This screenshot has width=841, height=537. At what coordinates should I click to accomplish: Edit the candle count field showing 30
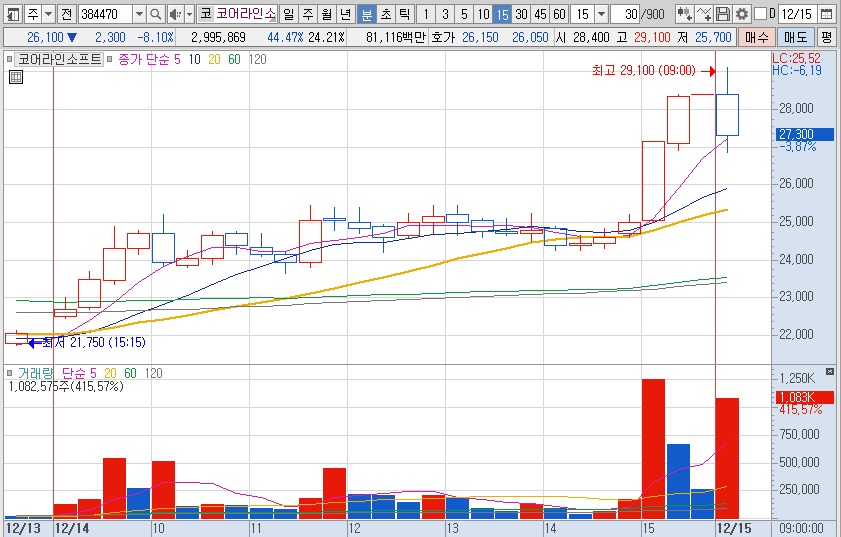click(625, 14)
